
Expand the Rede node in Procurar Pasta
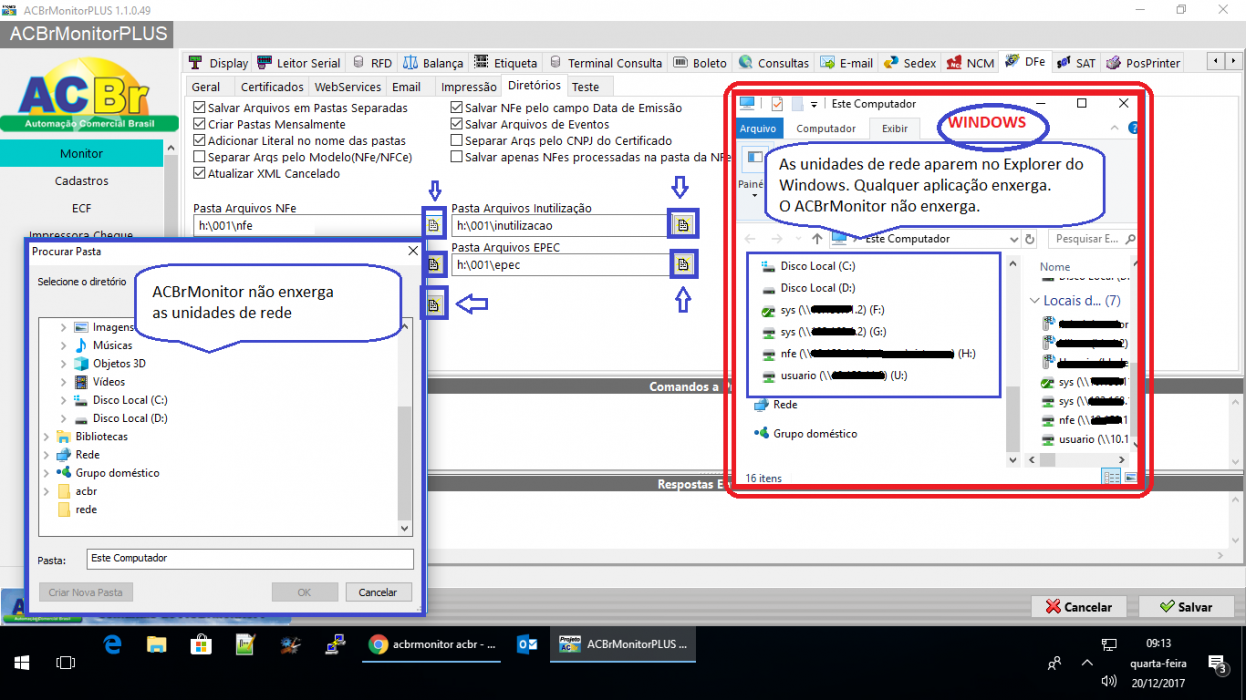46,455
